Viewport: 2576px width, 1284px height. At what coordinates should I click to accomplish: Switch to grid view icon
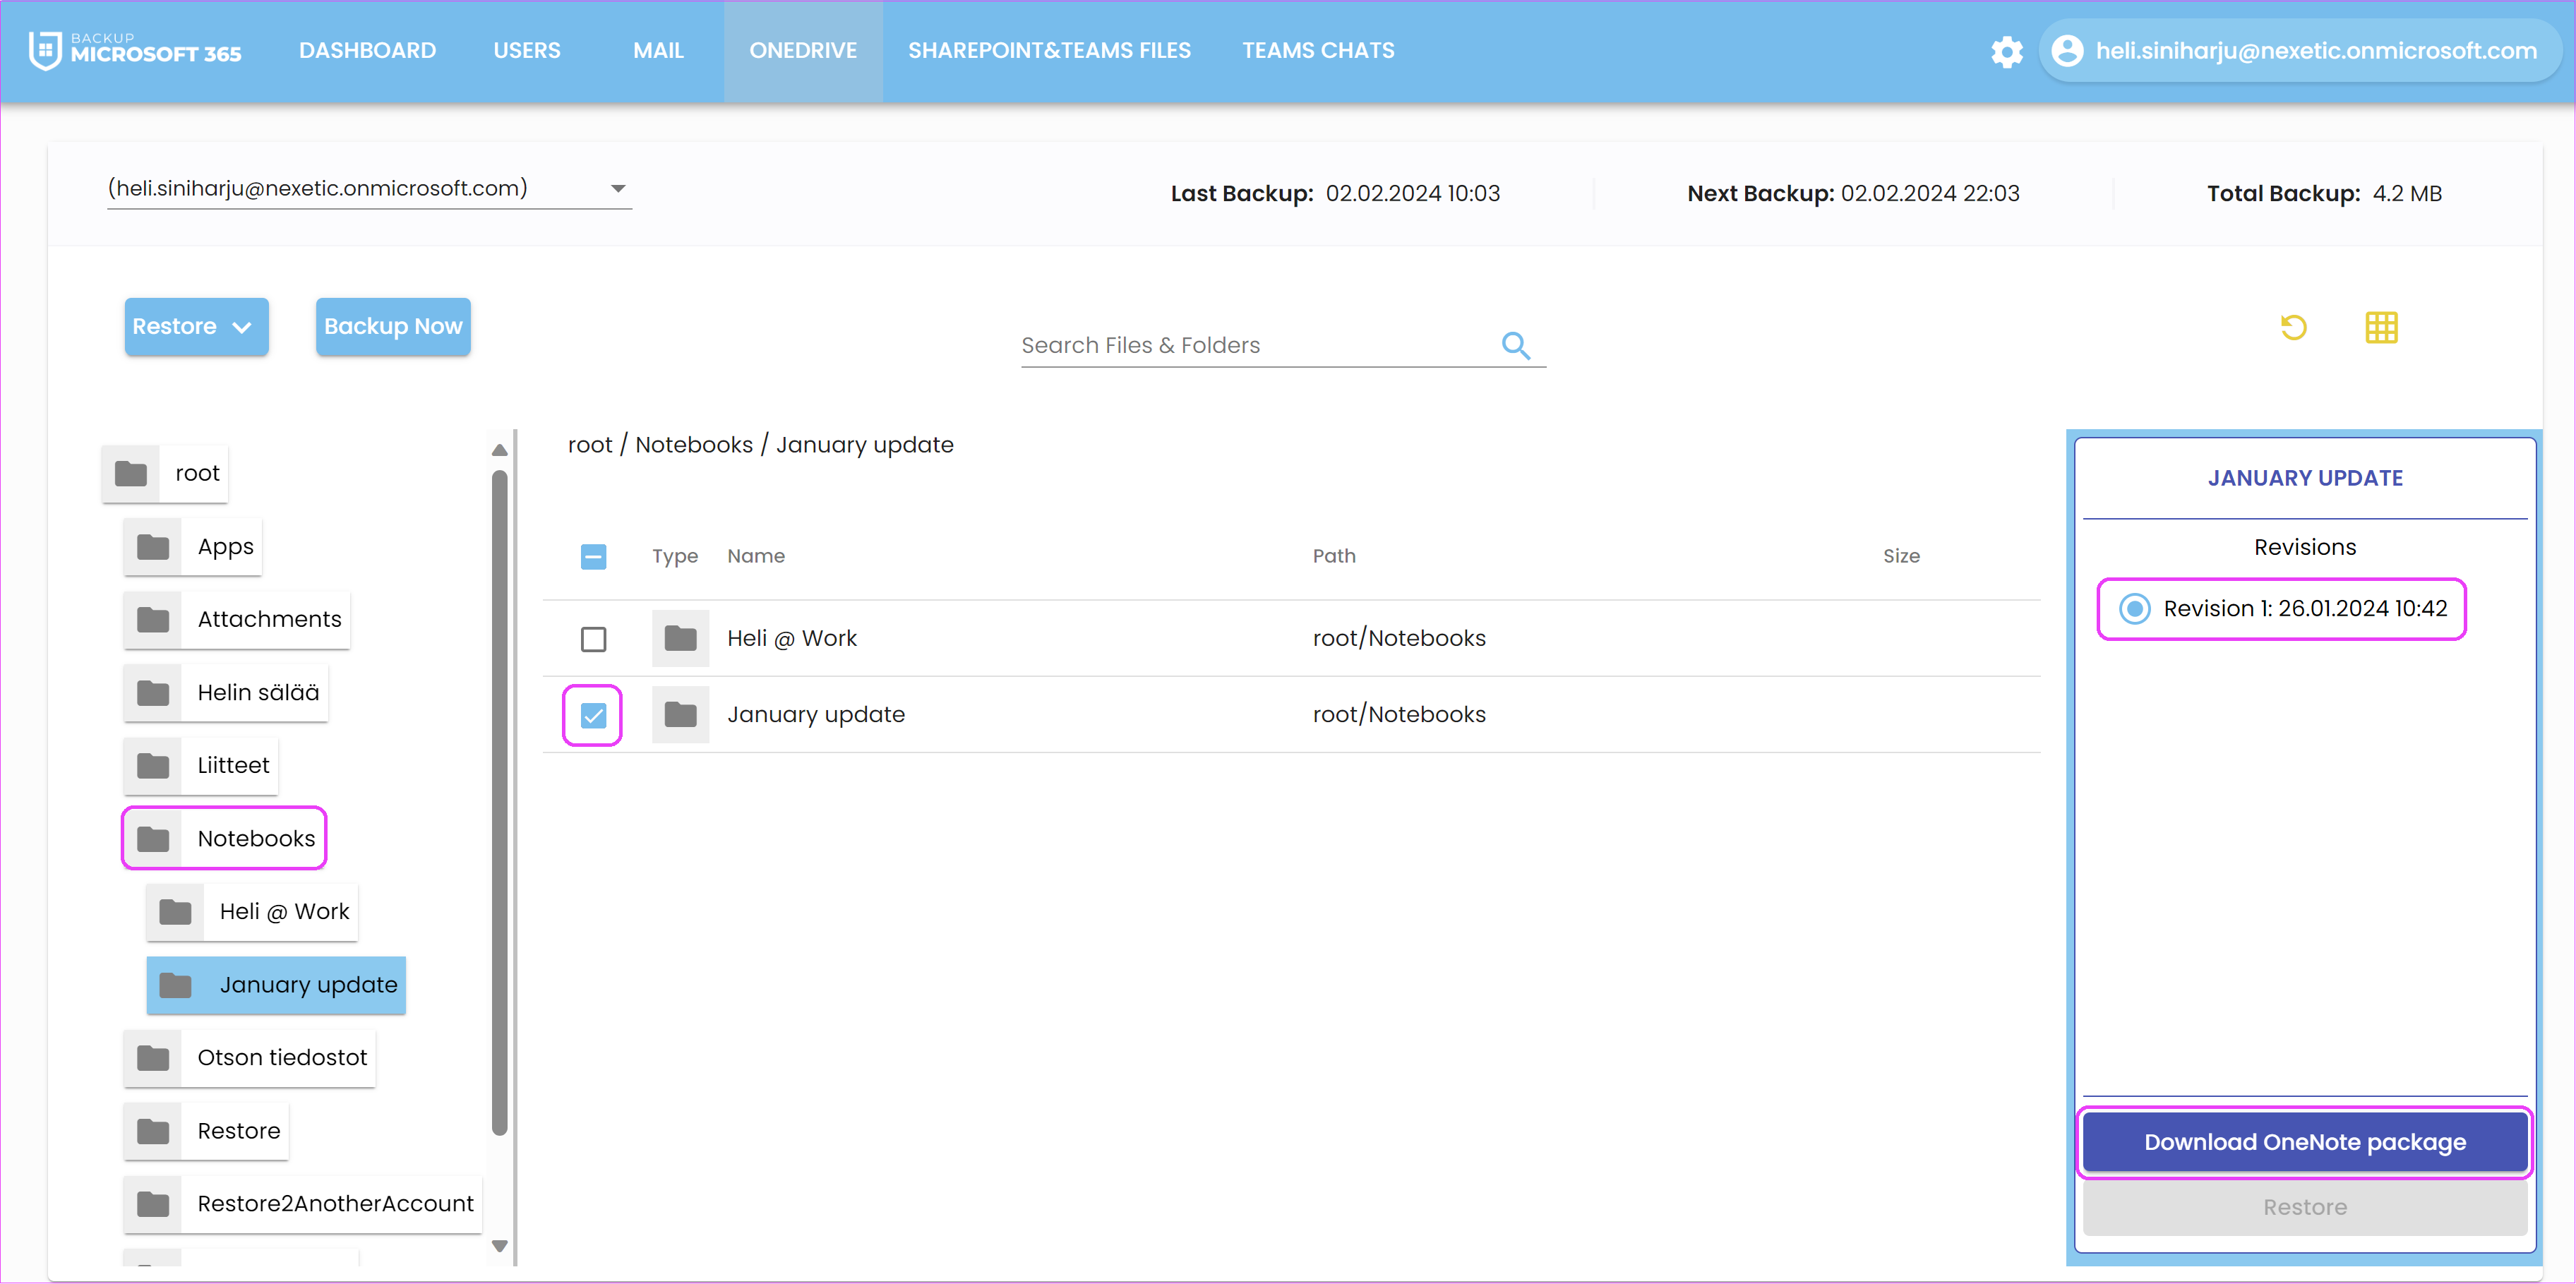click(2381, 327)
